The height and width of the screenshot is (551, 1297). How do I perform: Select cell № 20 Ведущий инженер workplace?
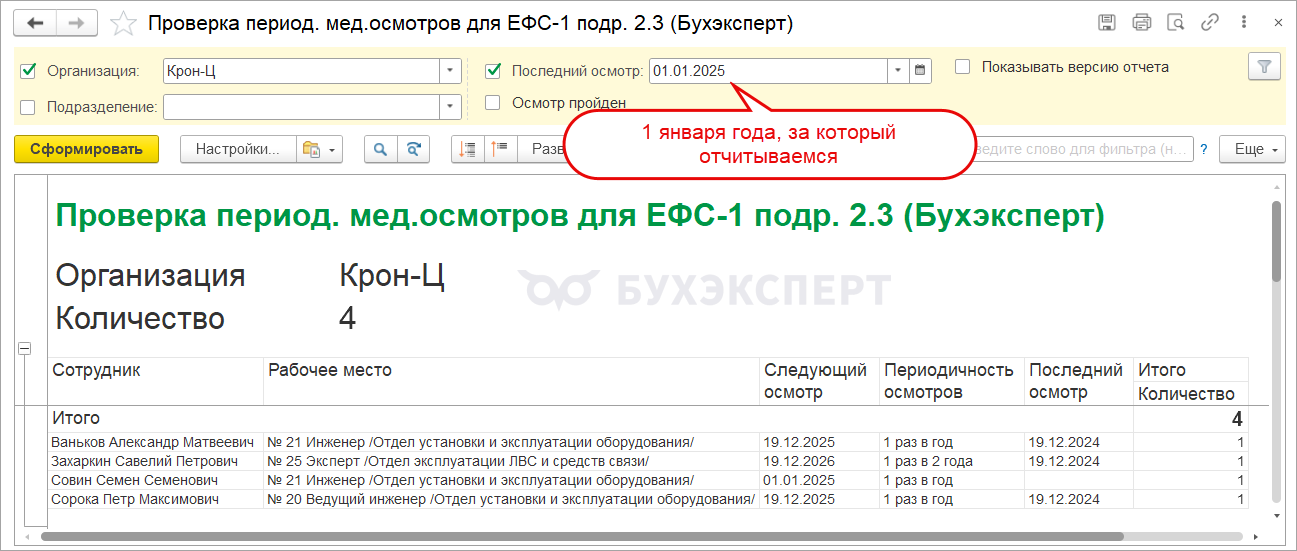click(511, 499)
